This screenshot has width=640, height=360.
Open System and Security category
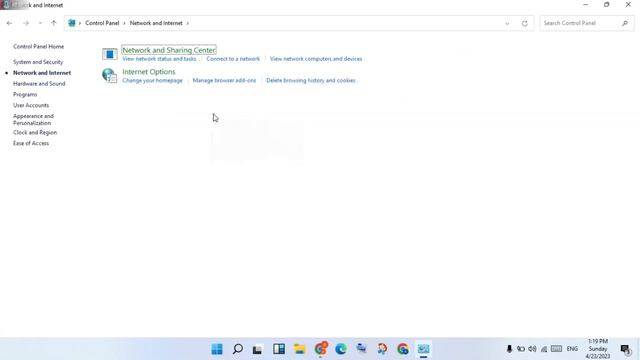[38, 62]
